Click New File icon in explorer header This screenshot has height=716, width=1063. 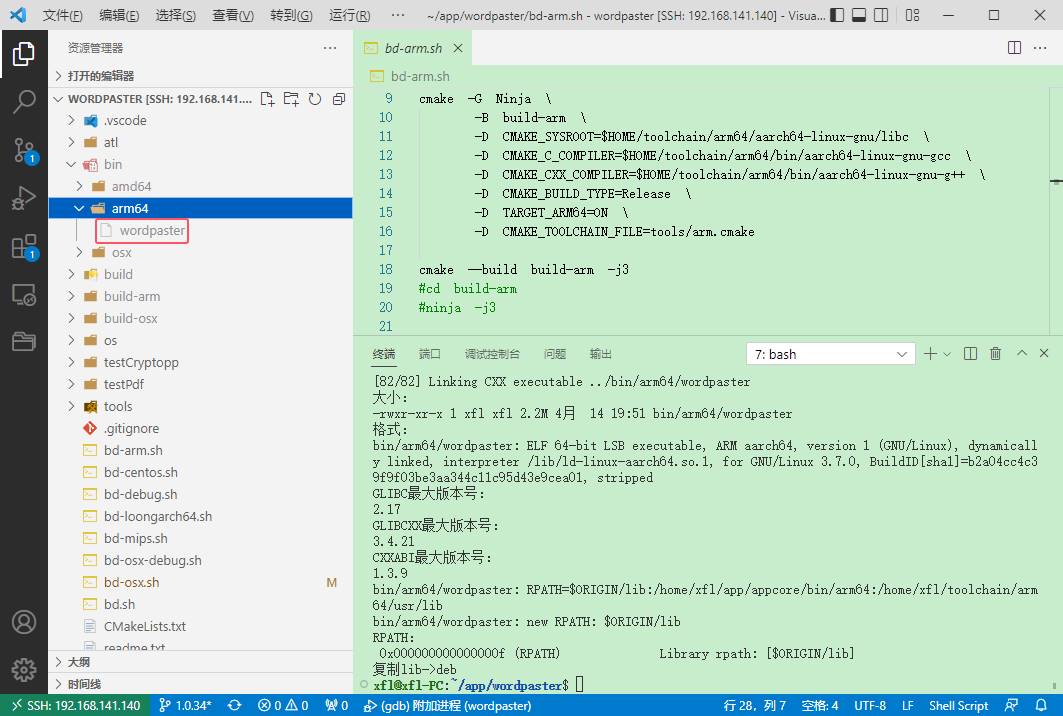coord(267,99)
